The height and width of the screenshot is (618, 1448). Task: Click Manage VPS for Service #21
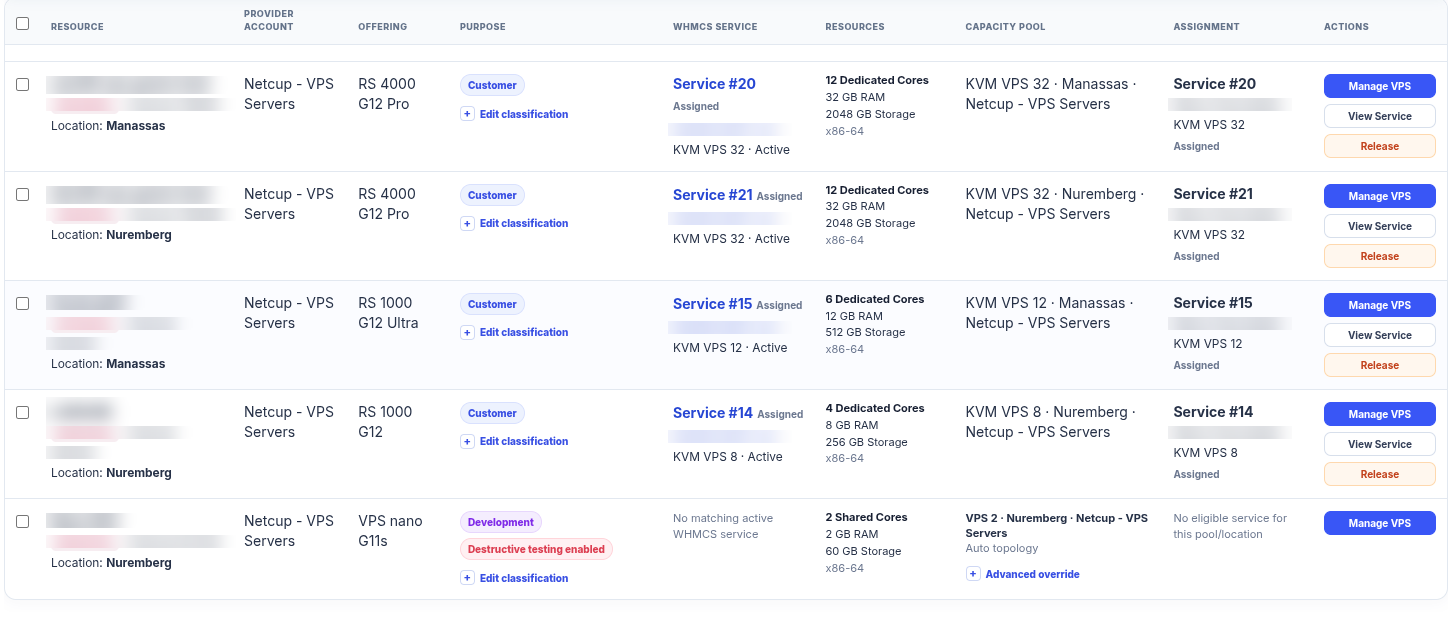click(1379, 196)
